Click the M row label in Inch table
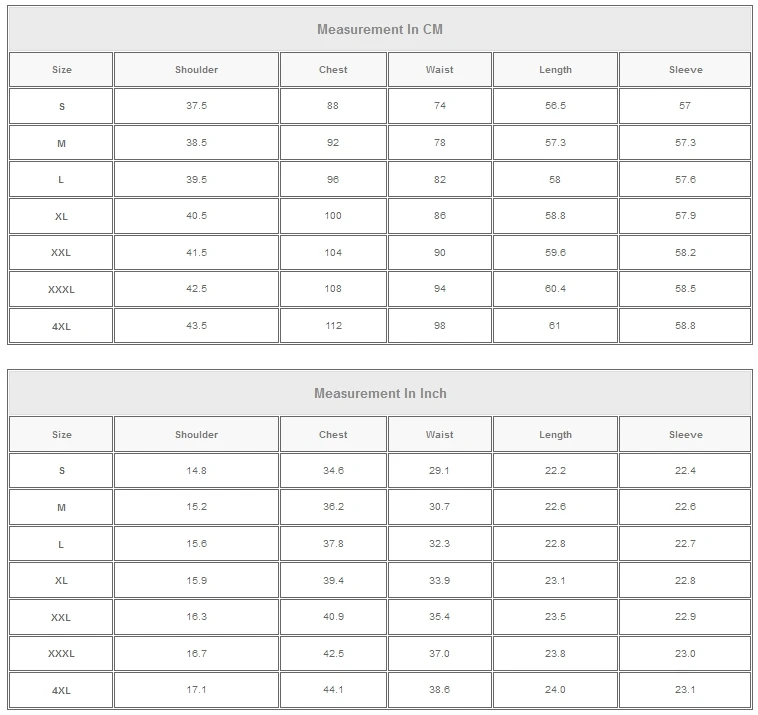758x715 pixels. (x=61, y=508)
